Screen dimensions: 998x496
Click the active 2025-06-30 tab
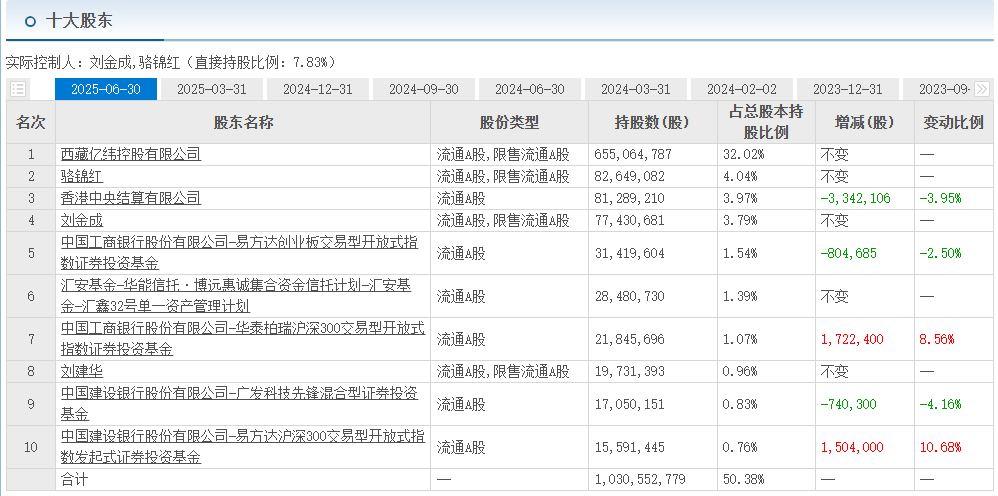[106, 89]
